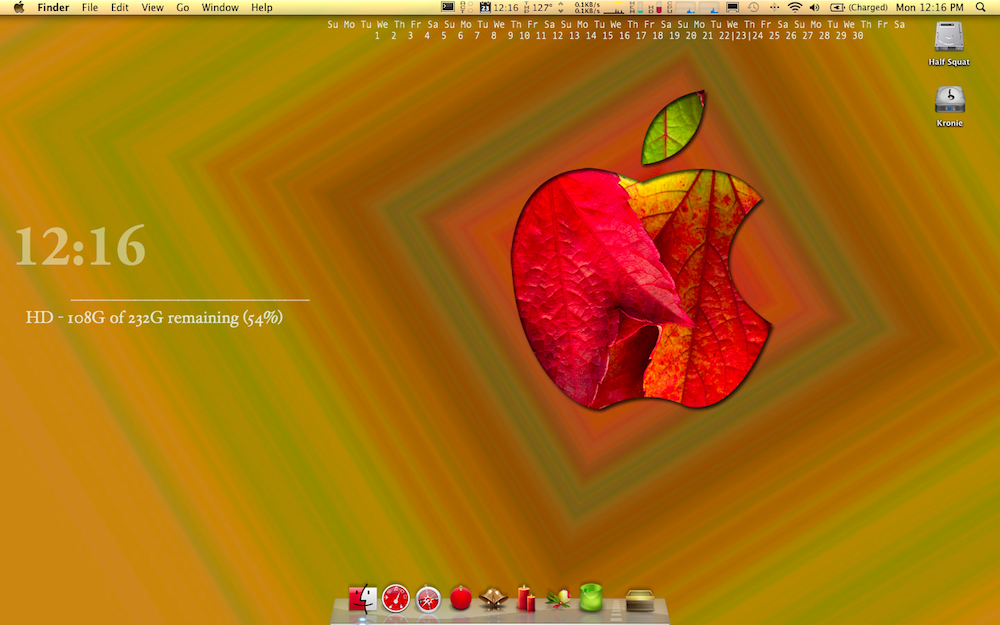The height and width of the screenshot is (625, 1000).
Task: Click the network KB/s speed monitor
Action: 587,7
